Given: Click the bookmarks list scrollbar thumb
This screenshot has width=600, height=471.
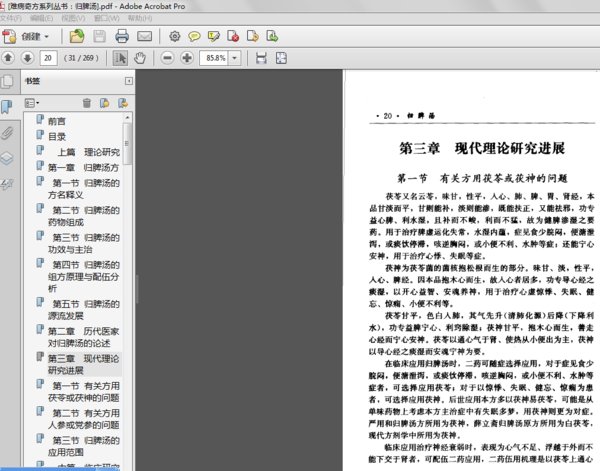Looking at the screenshot, I should pos(127,143).
